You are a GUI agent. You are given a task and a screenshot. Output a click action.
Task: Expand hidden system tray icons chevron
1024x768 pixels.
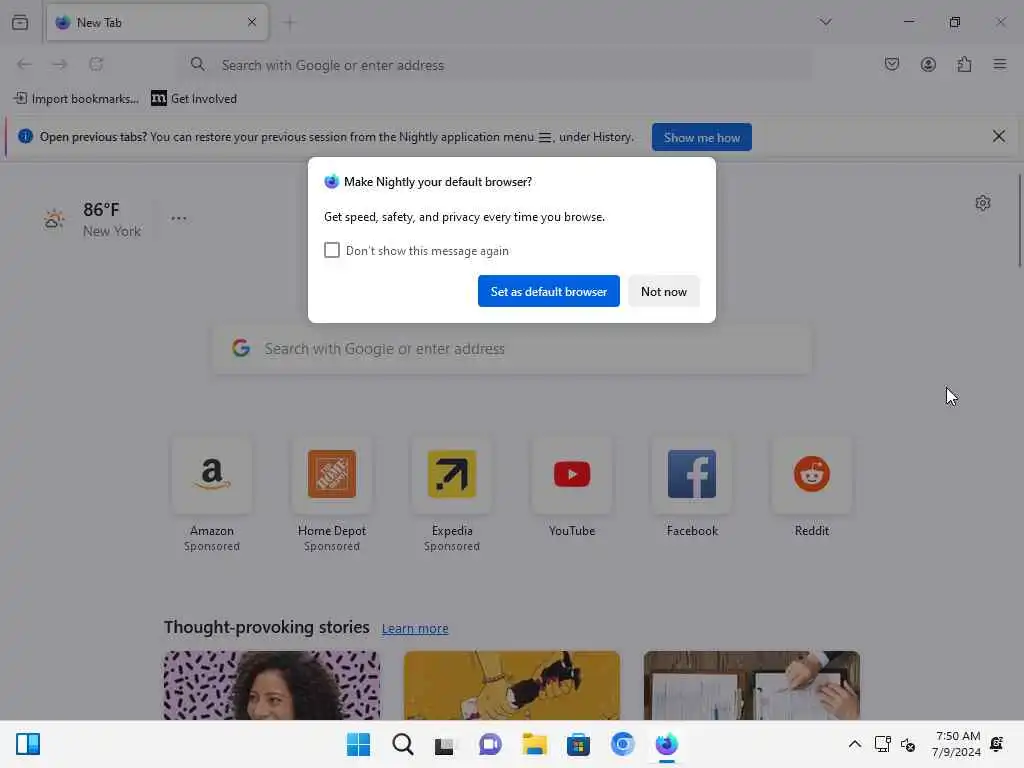pyautogui.click(x=854, y=744)
